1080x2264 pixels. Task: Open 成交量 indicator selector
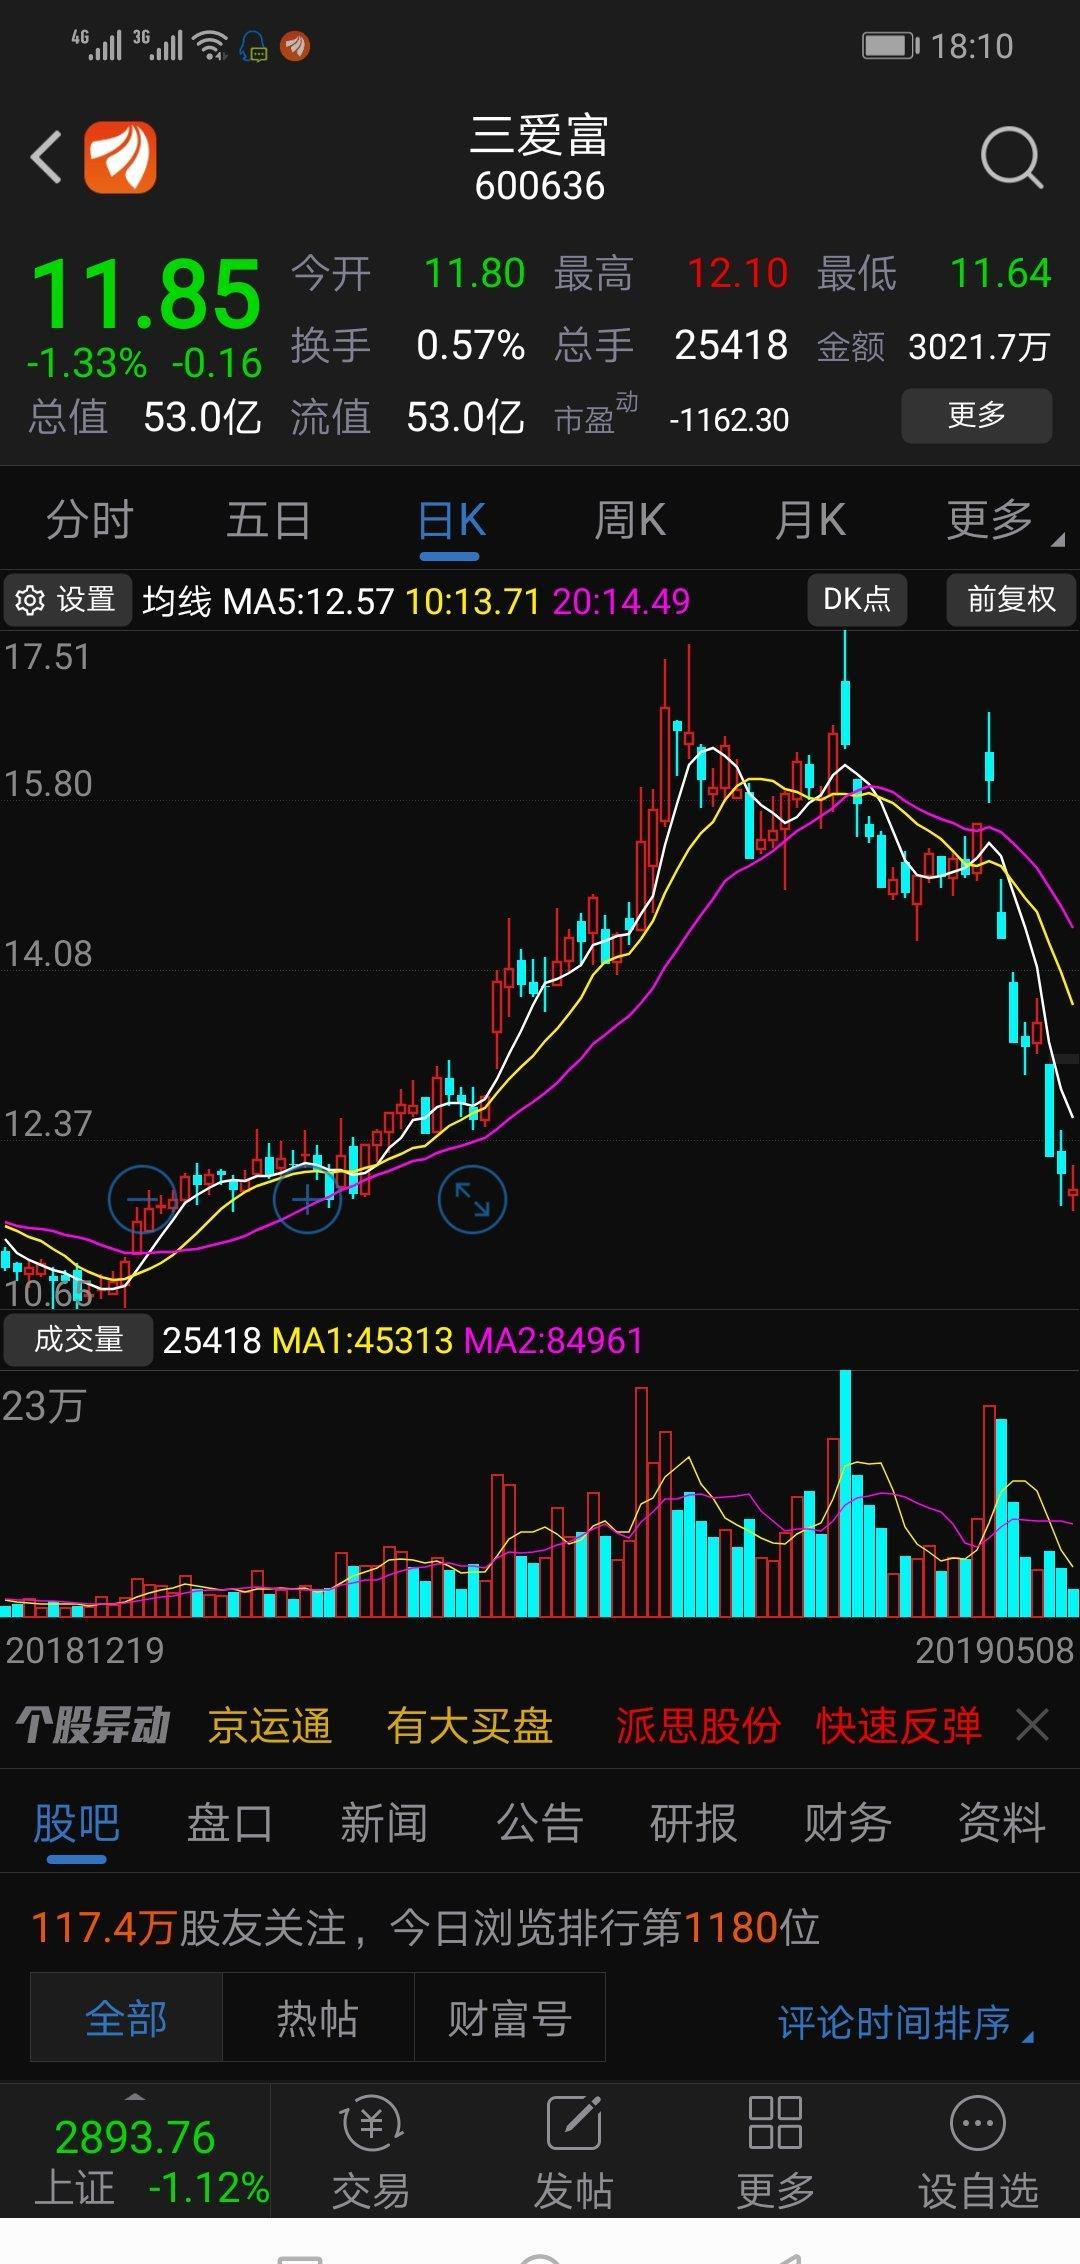(x=78, y=1340)
